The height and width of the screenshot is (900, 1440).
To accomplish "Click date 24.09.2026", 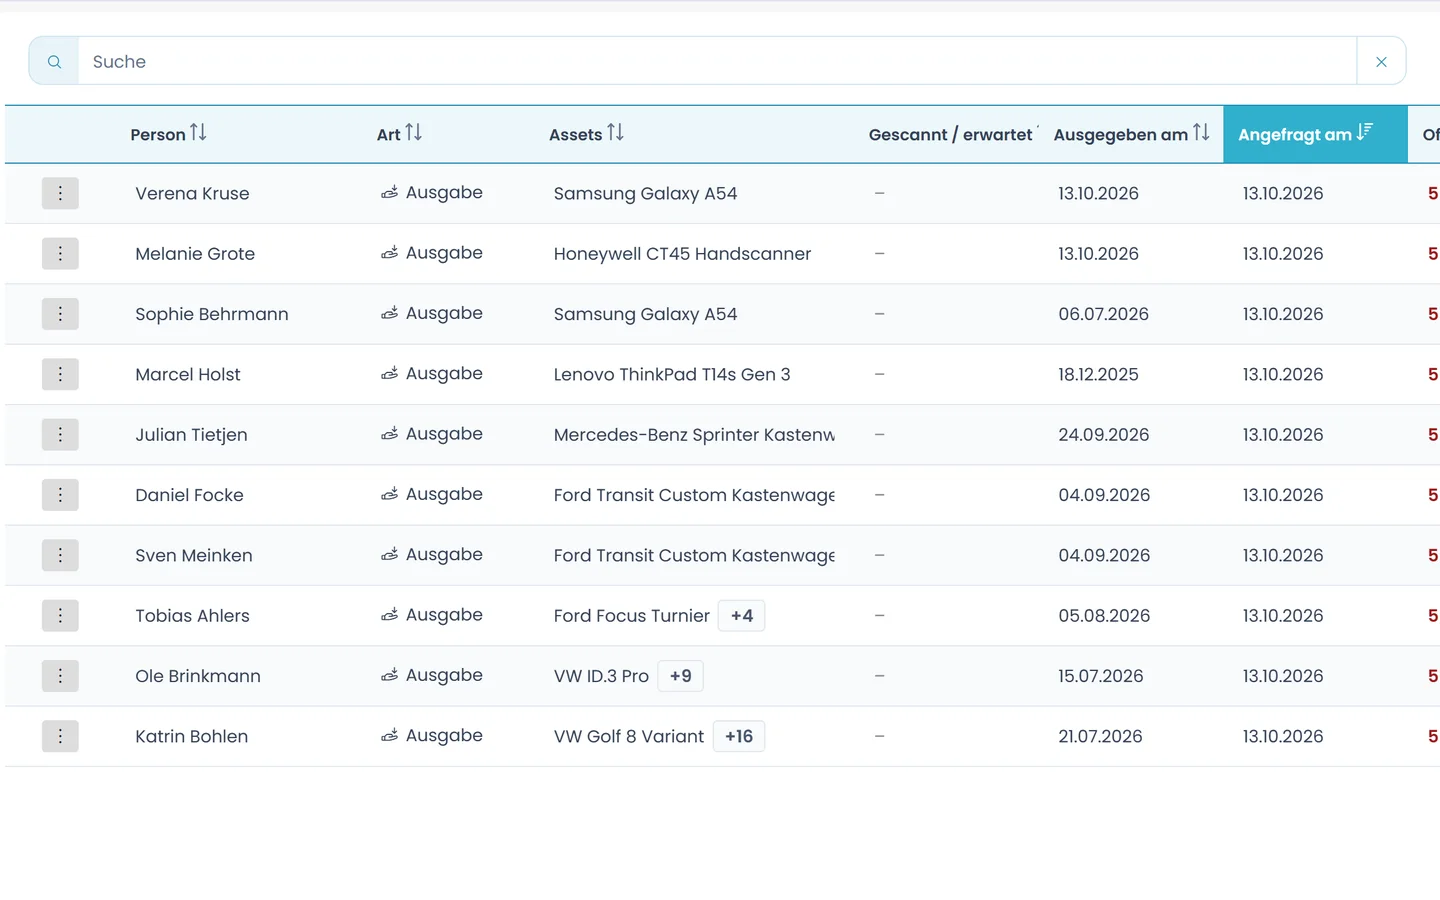I will pyautogui.click(x=1103, y=435).
